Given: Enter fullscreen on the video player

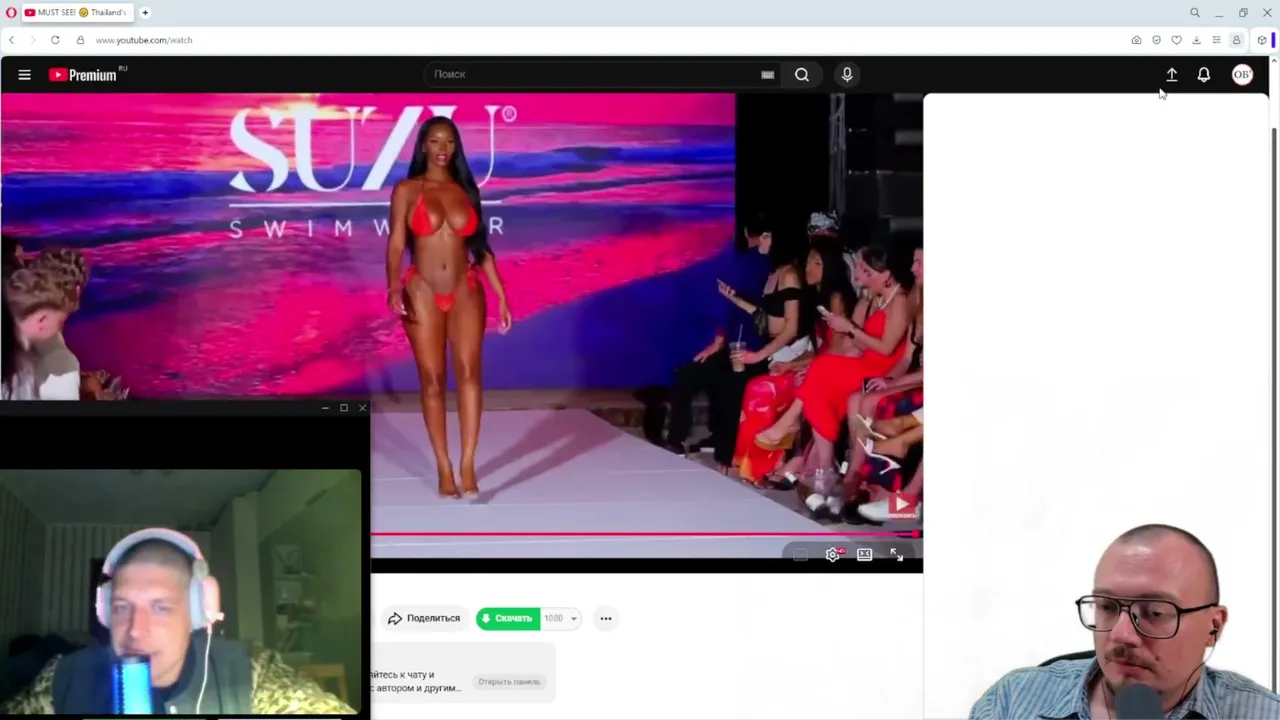Looking at the screenshot, I should (897, 554).
